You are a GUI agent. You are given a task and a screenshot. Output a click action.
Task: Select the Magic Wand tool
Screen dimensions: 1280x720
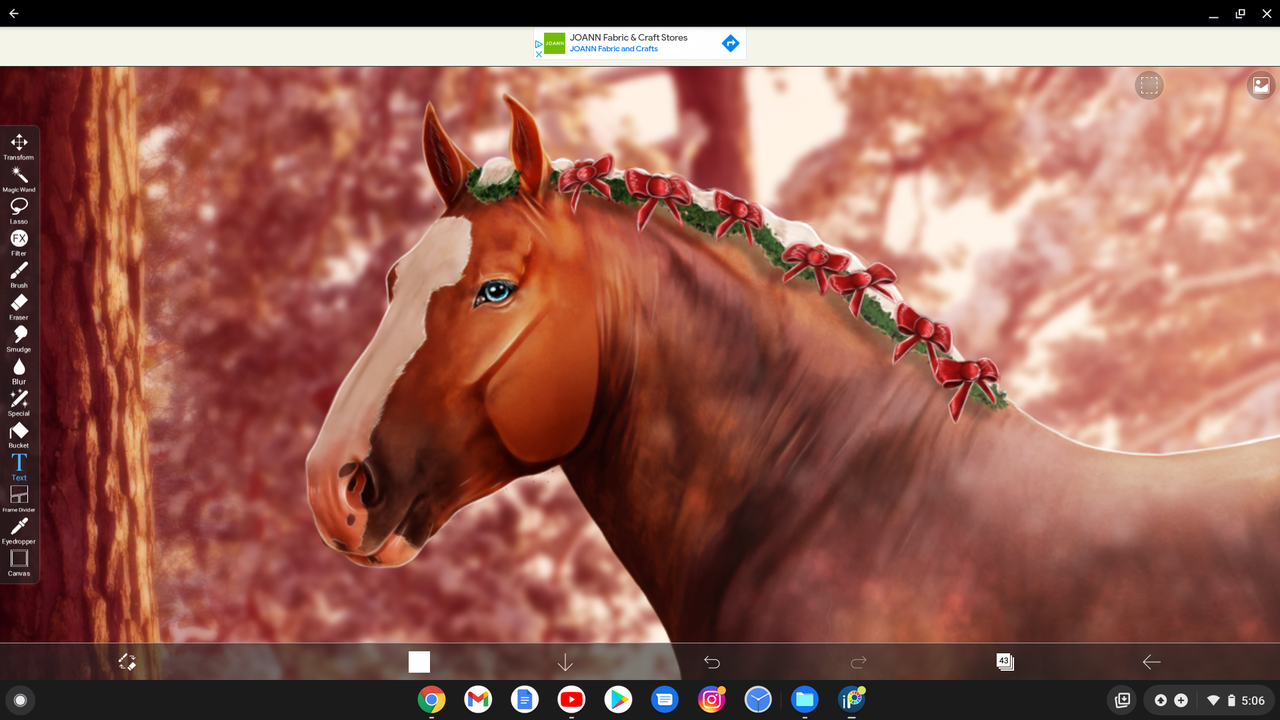[19, 178]
